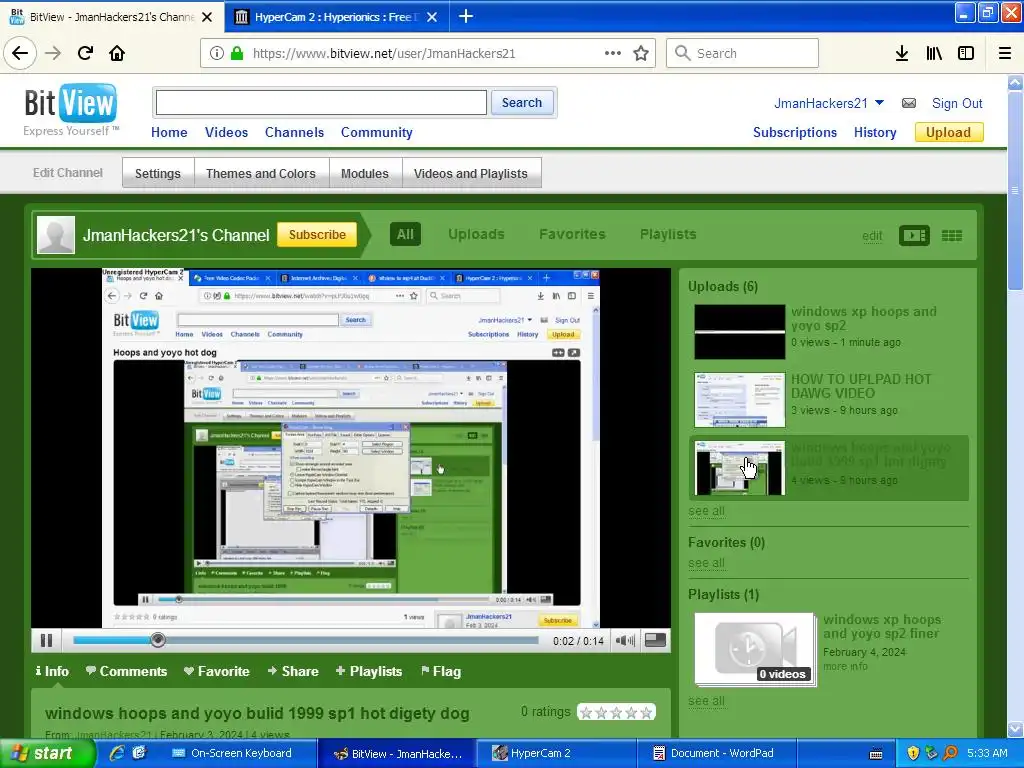Screen dimensions: 1024x768
Task: Open Themes and Colors tab
Action: [261, 174]
